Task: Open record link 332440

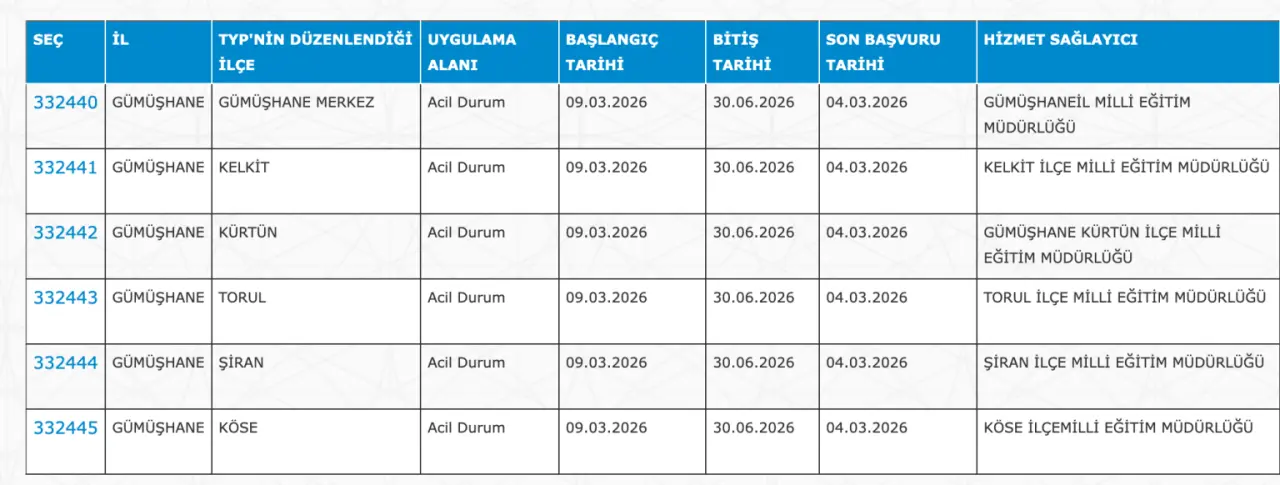Action: coord(66,102)
